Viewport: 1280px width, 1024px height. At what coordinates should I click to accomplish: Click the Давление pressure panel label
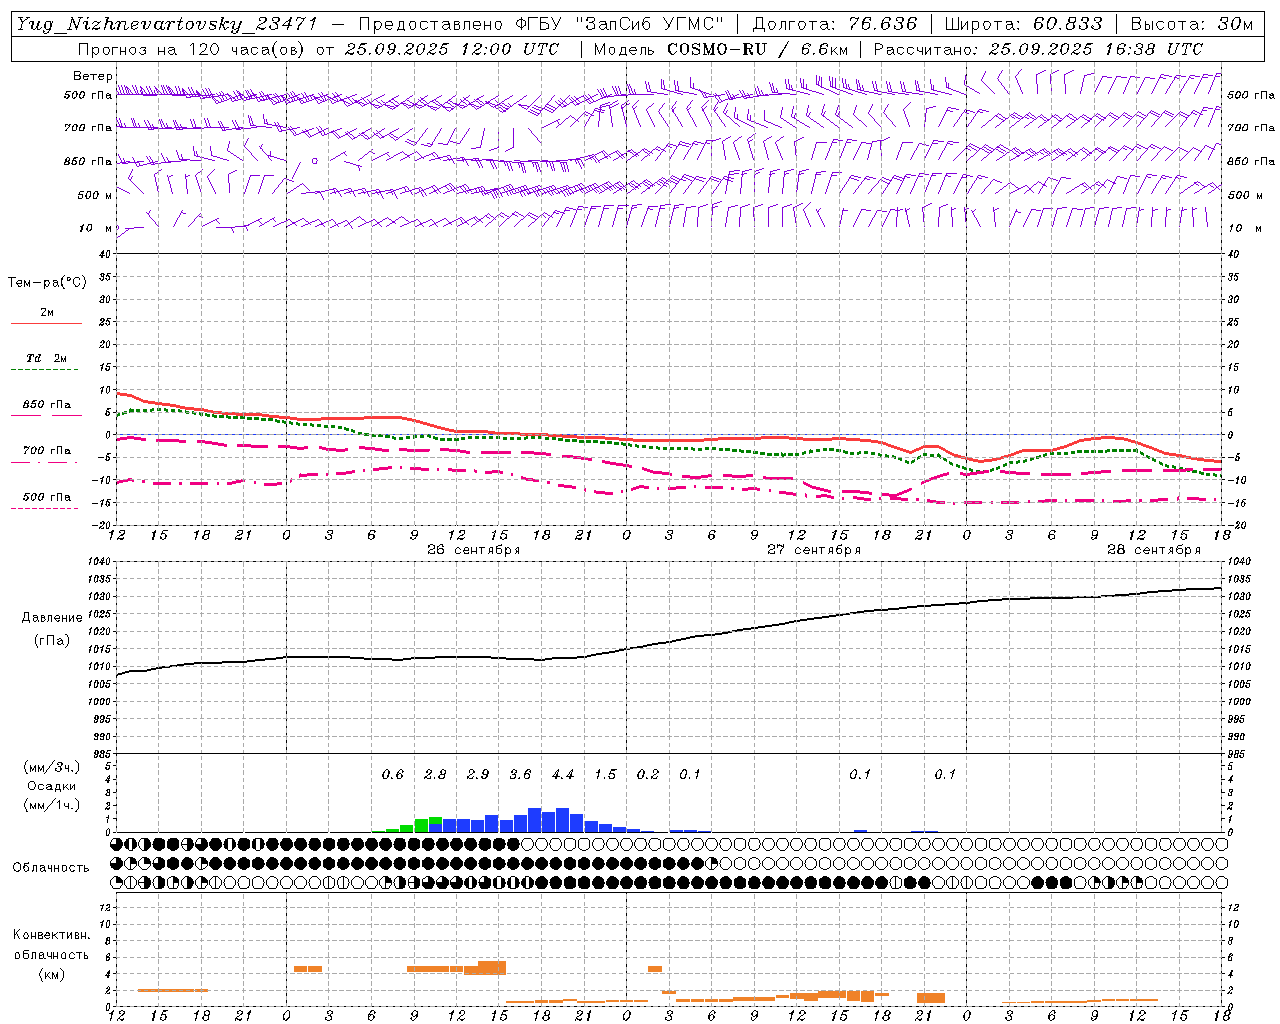[52, 618]
